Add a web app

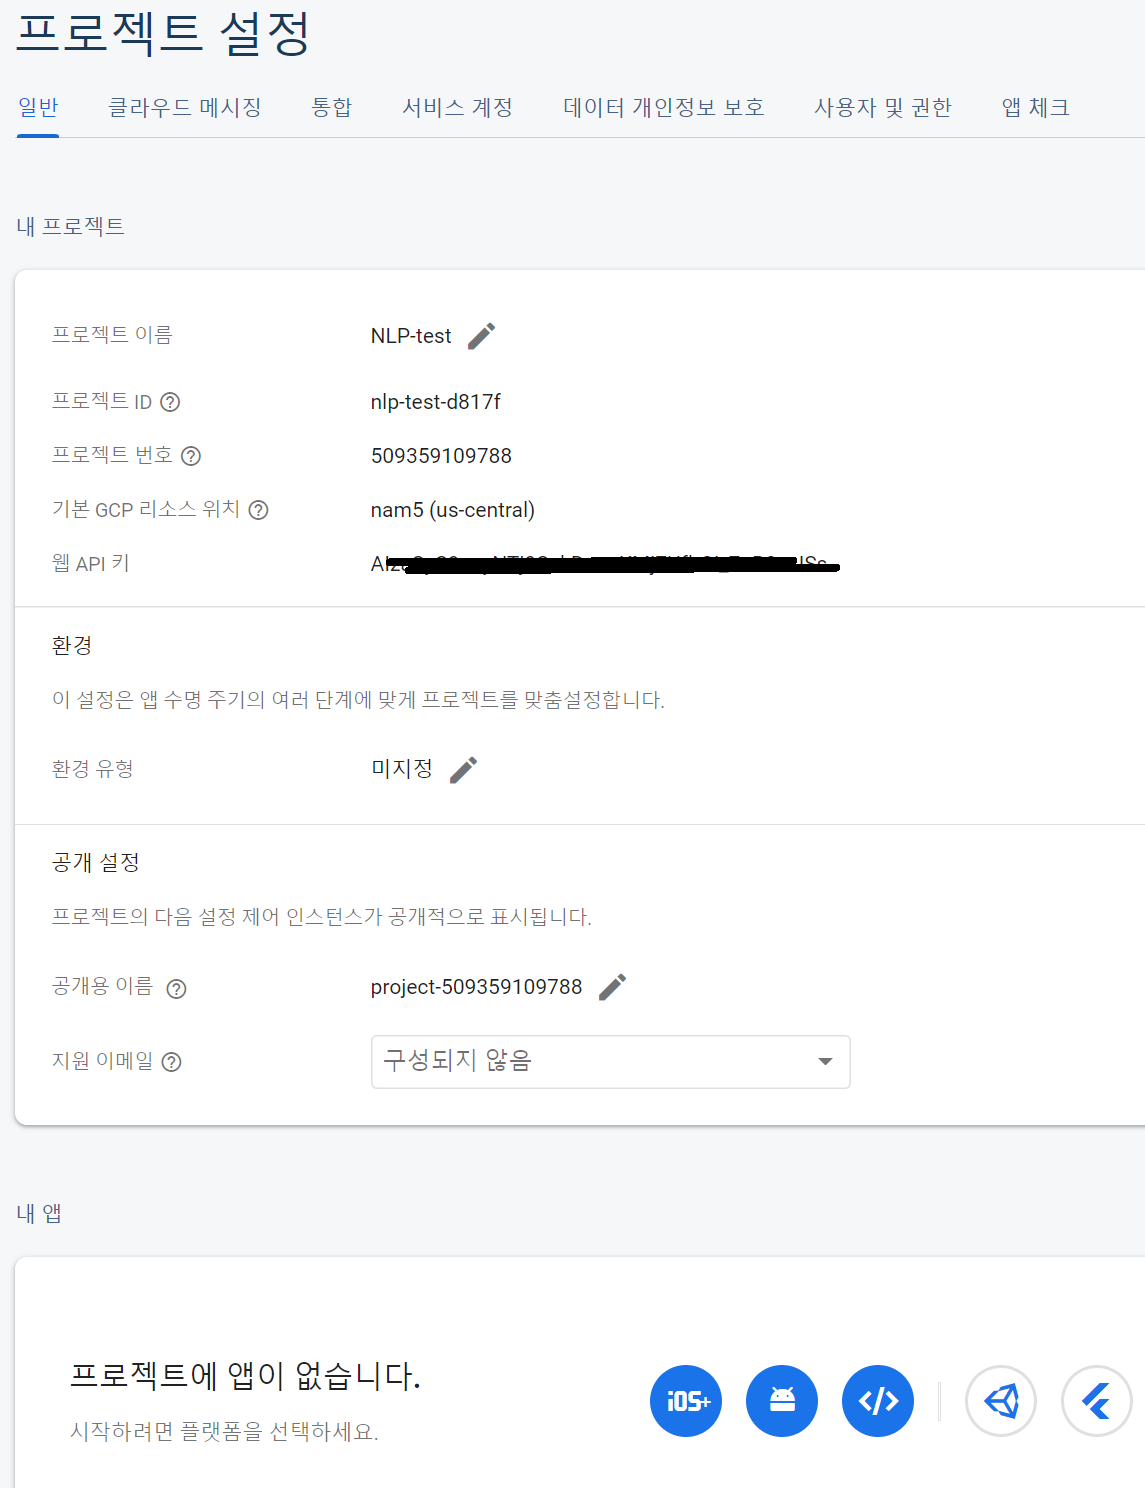point(878,1401)
